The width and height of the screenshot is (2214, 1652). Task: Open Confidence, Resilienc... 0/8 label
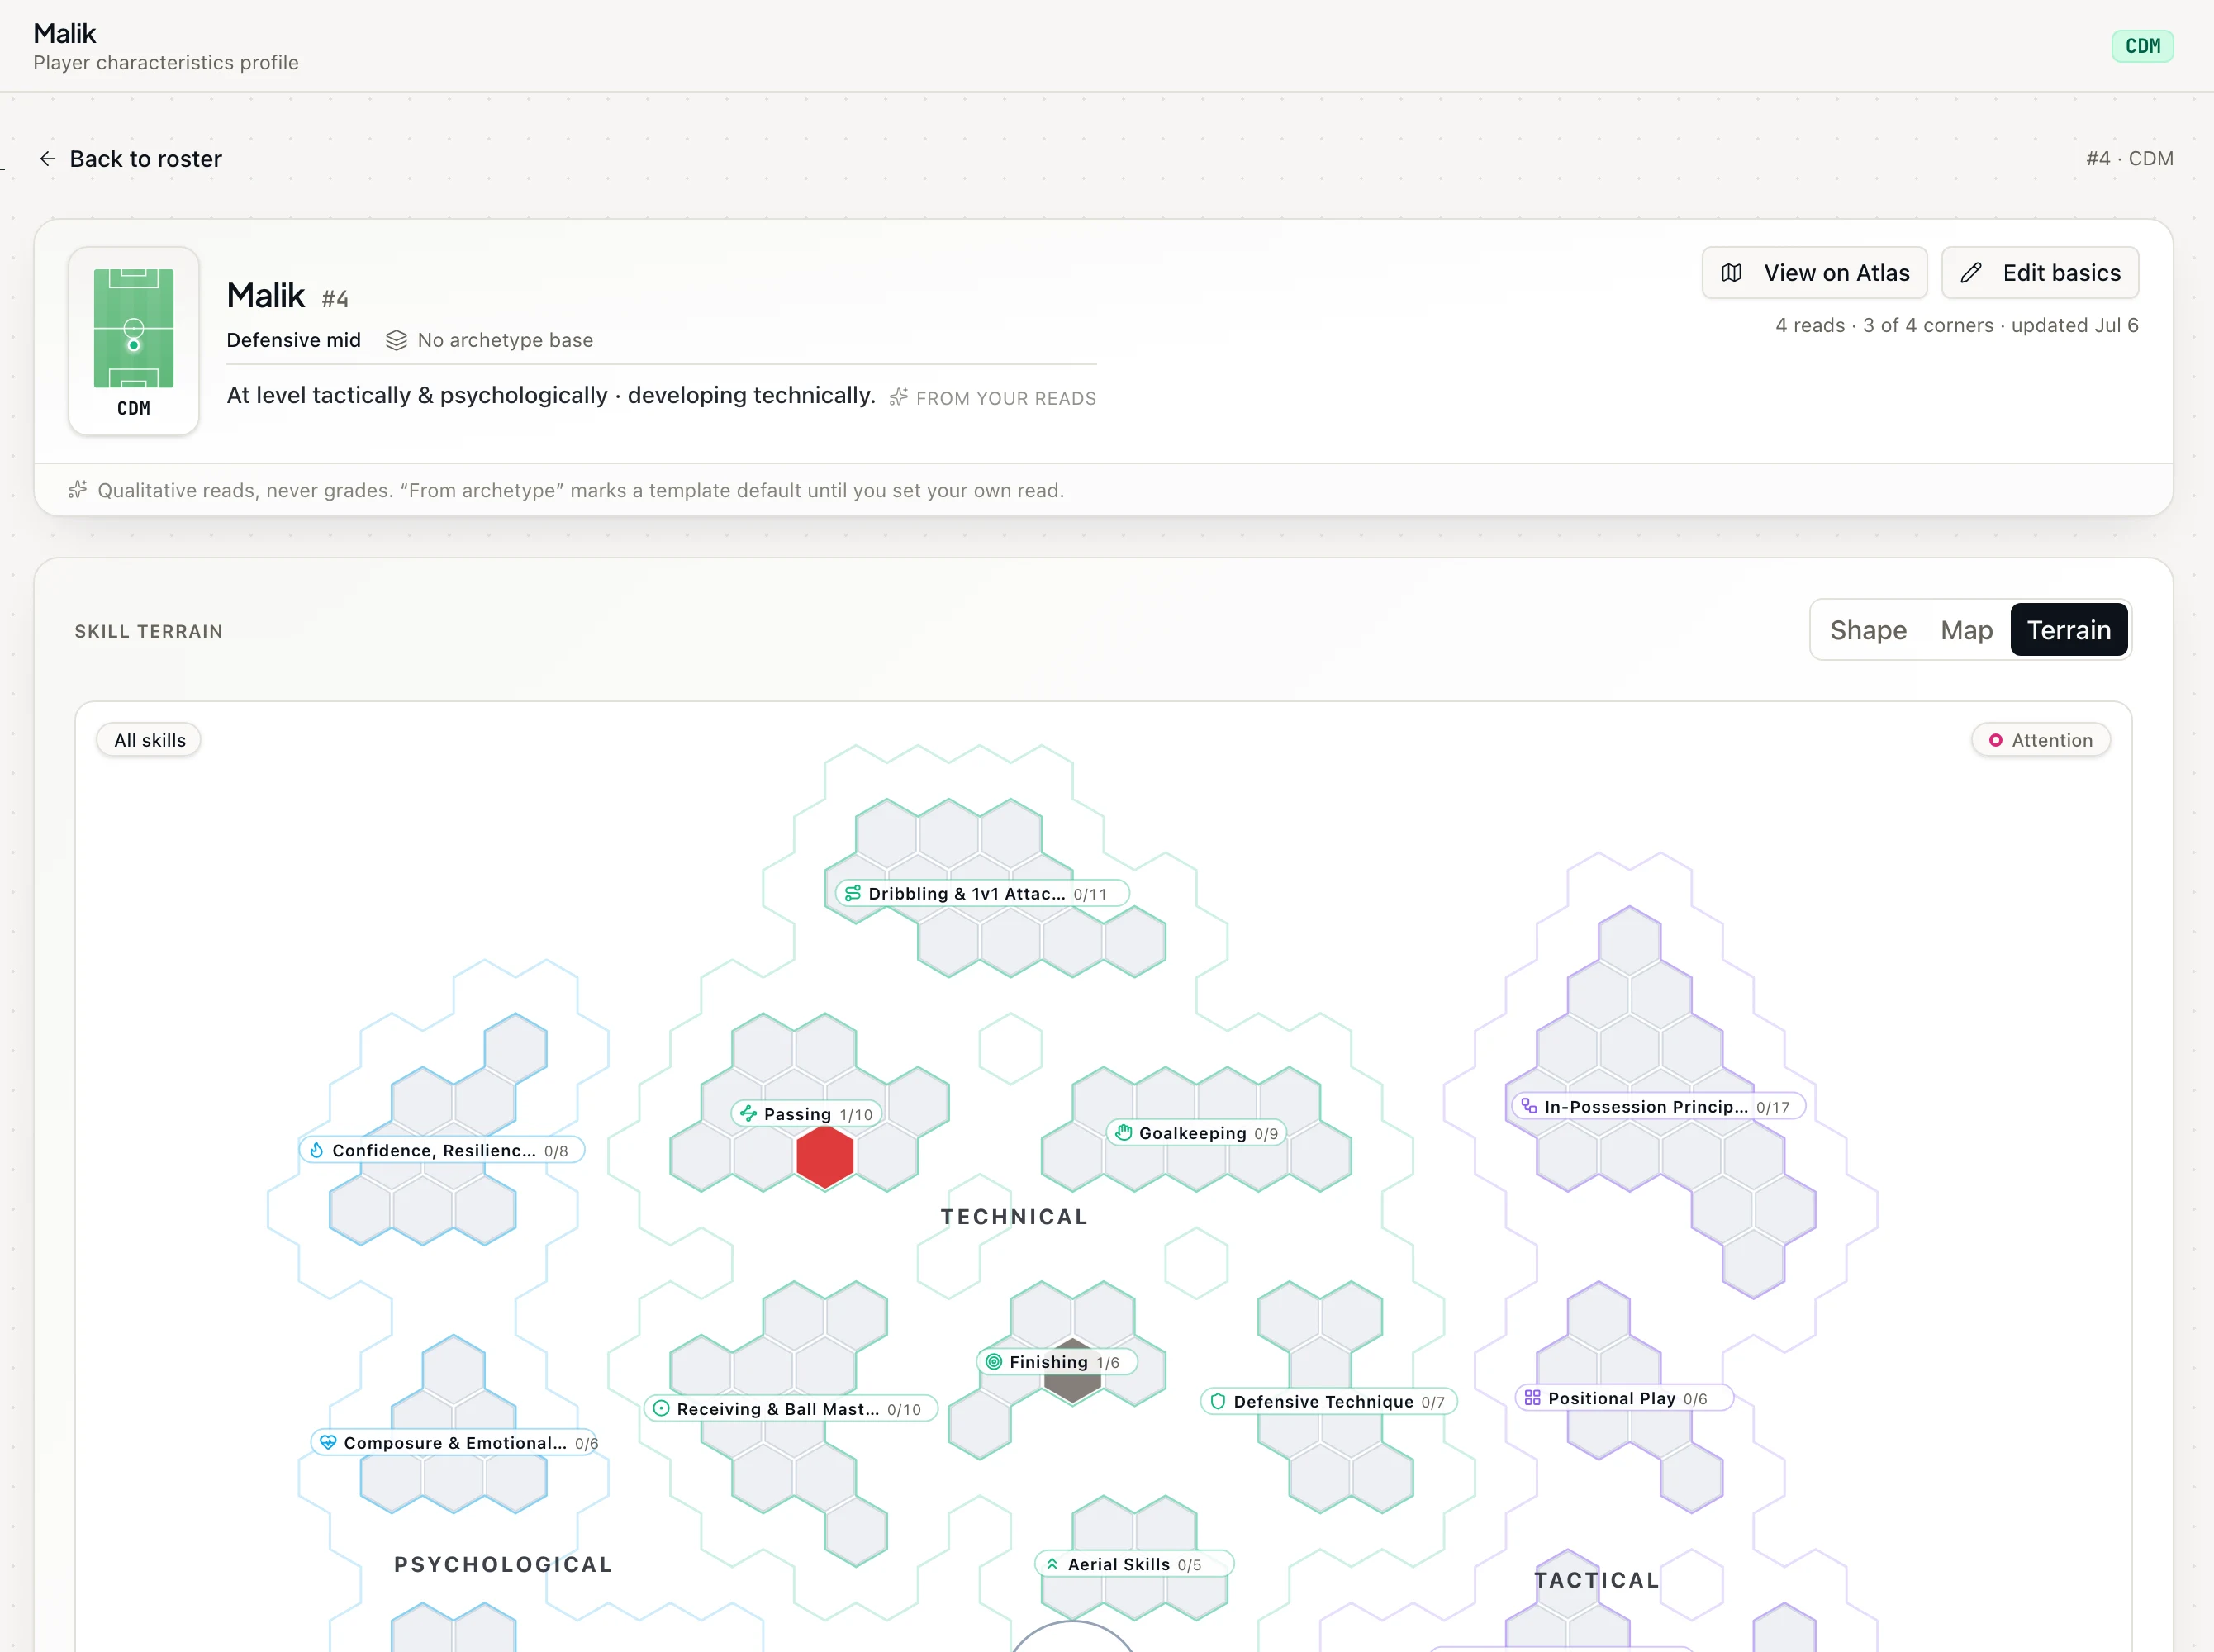click(441, 1150)
